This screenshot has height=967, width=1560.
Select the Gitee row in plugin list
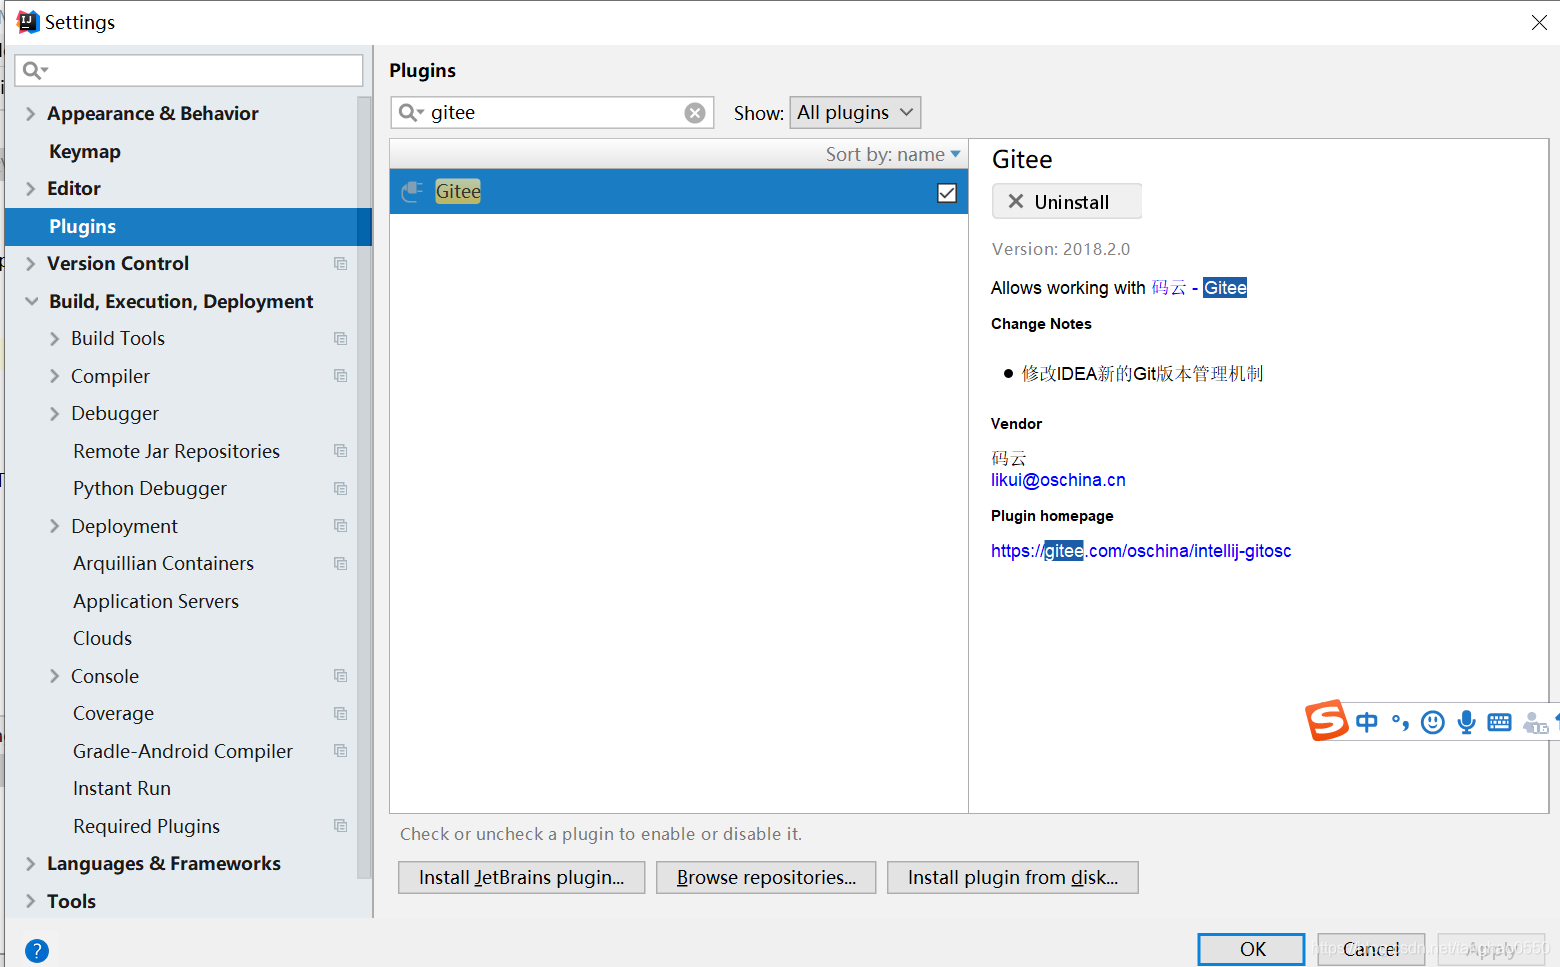[679, 191]
